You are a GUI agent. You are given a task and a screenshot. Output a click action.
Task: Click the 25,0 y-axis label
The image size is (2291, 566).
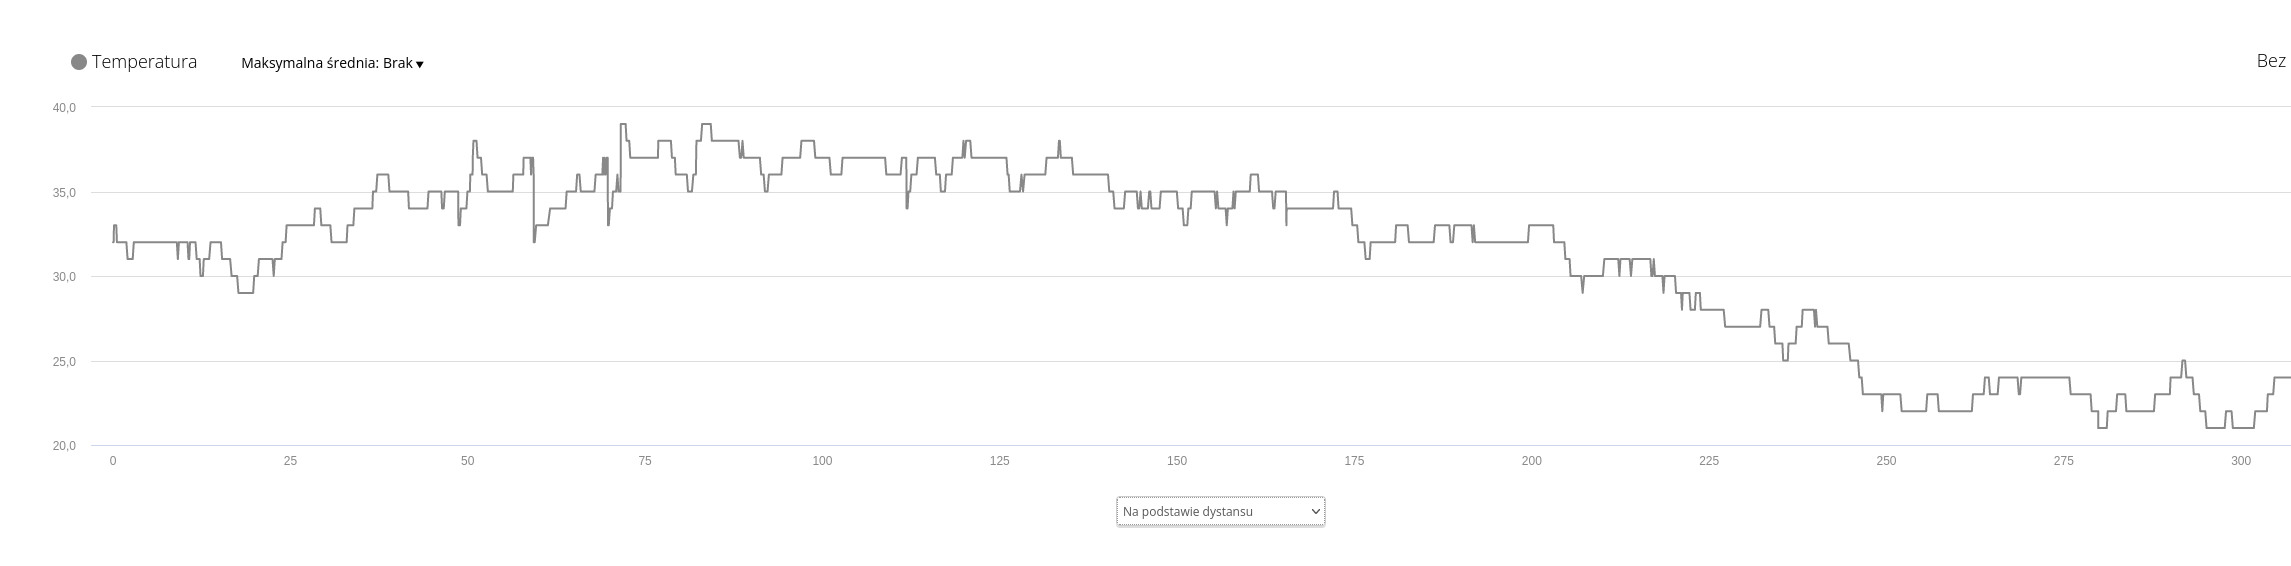click(64, 361)
